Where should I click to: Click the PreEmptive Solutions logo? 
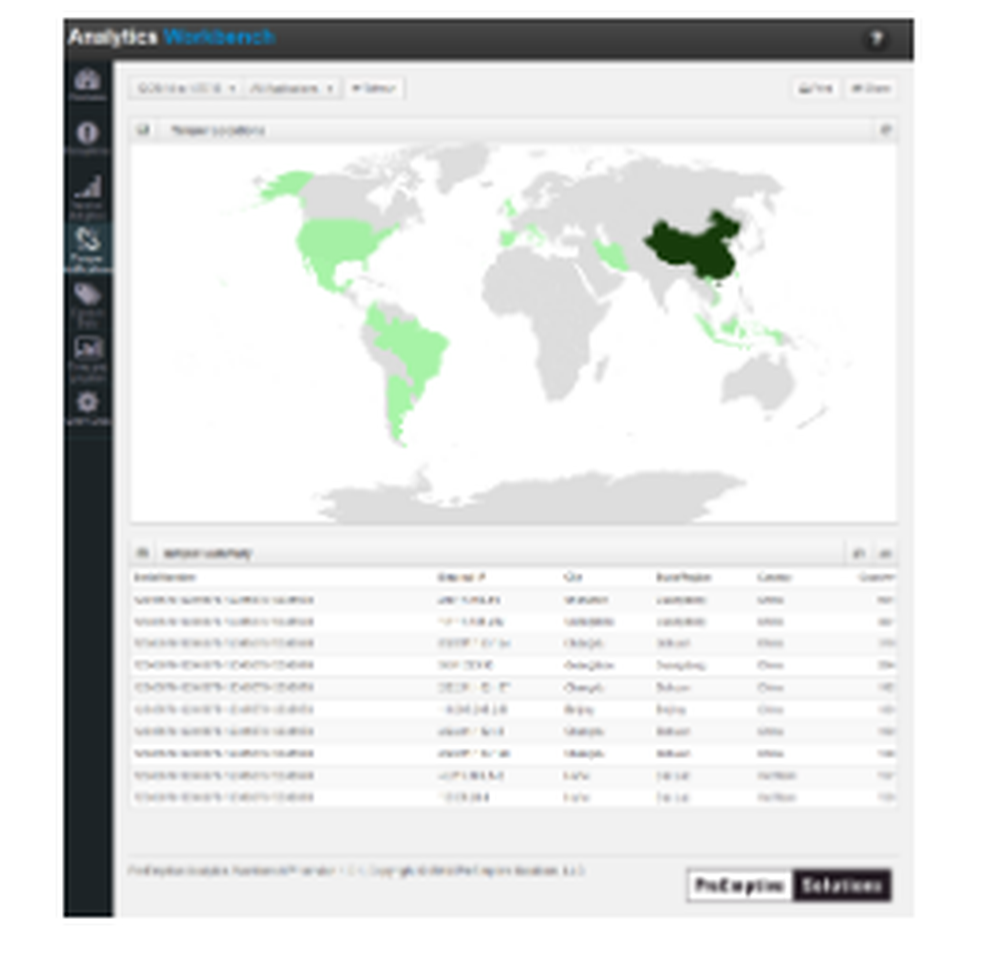pyautogui.click(x=789, y=885)
